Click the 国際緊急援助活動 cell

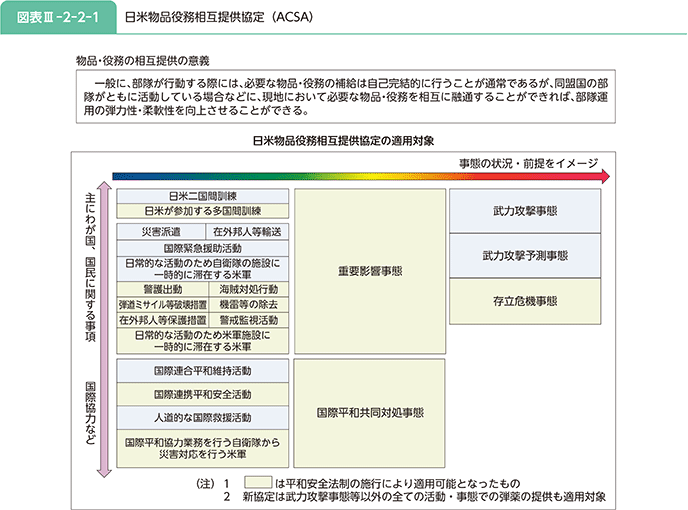(x=203, y=248)
